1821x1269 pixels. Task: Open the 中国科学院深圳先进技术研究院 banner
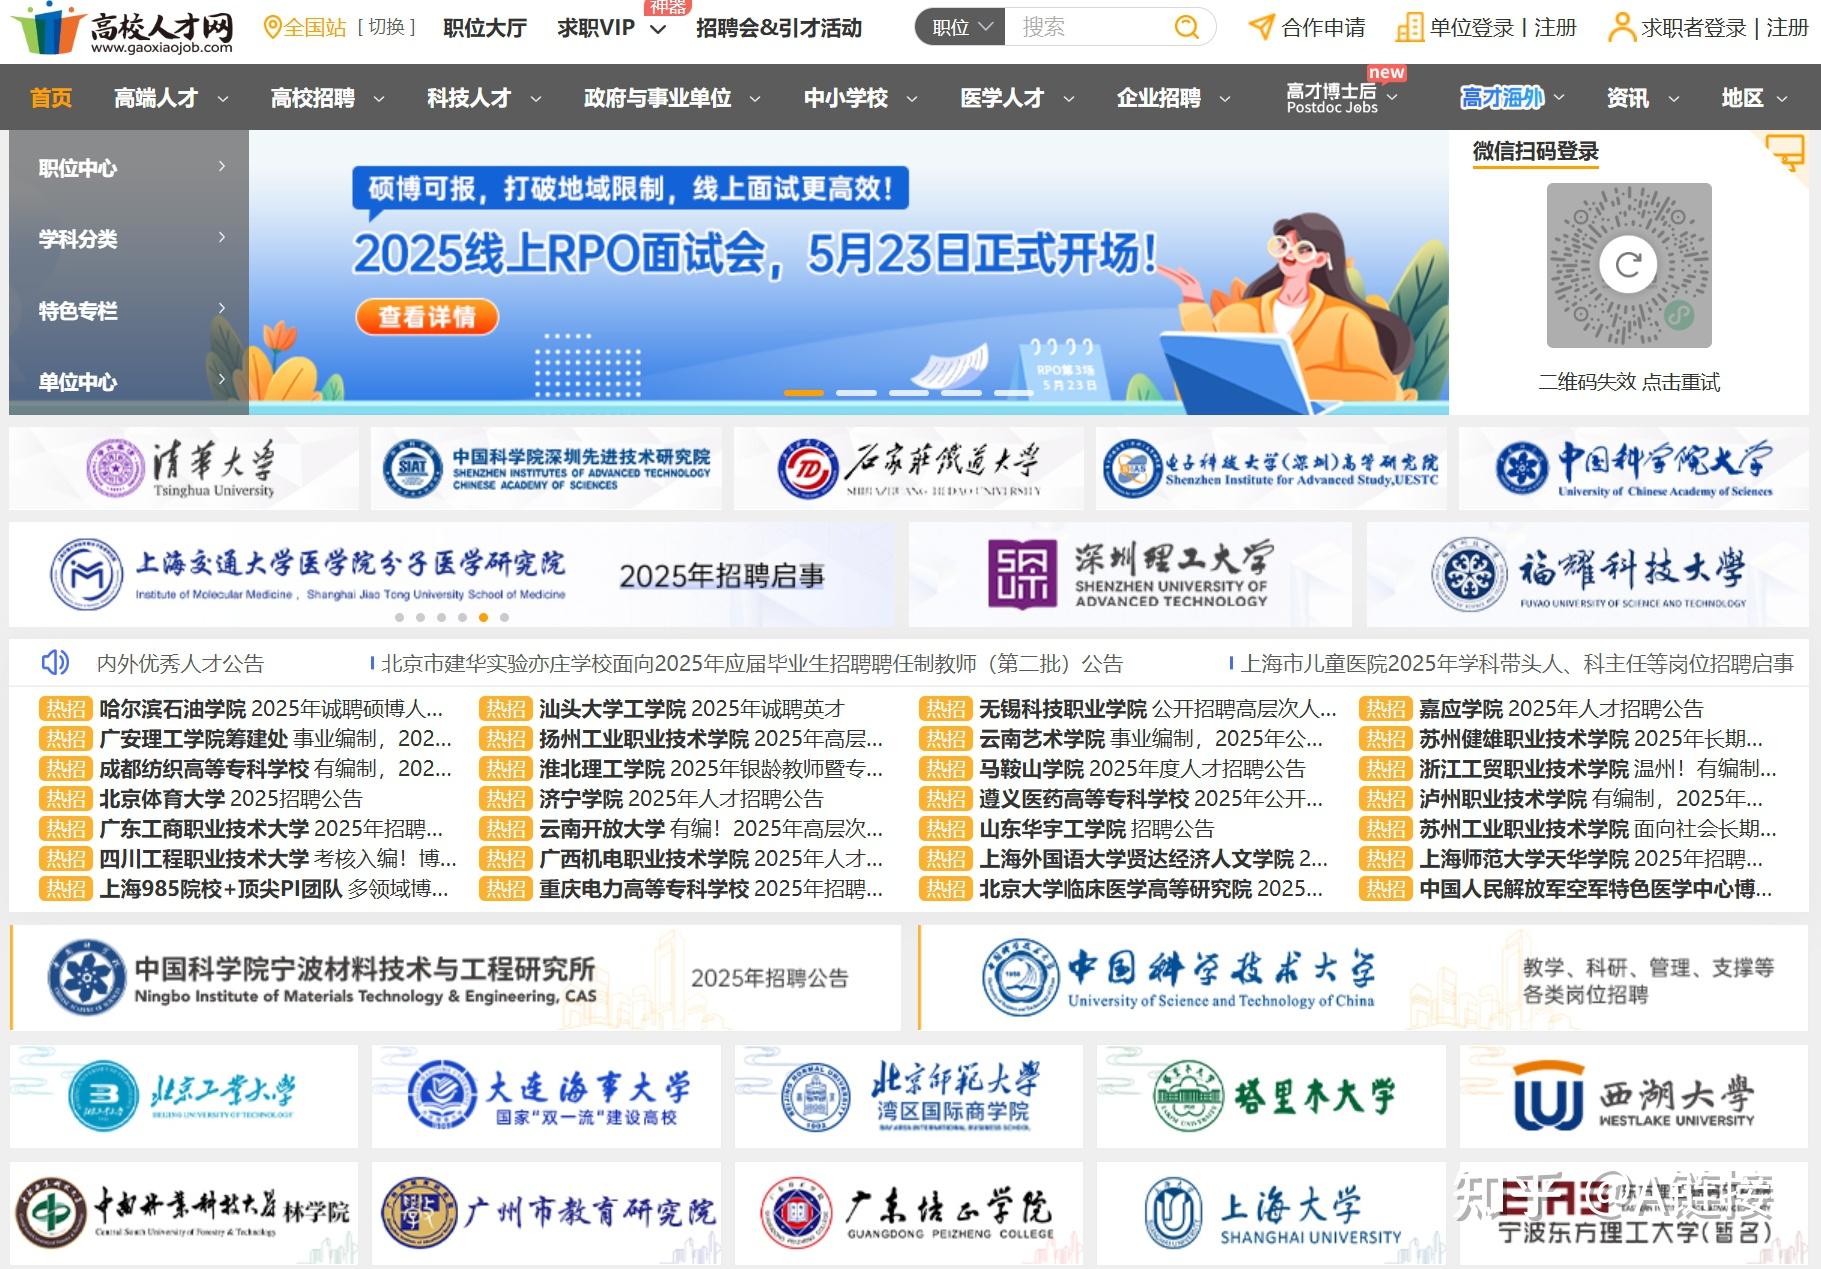pos(546,469)
